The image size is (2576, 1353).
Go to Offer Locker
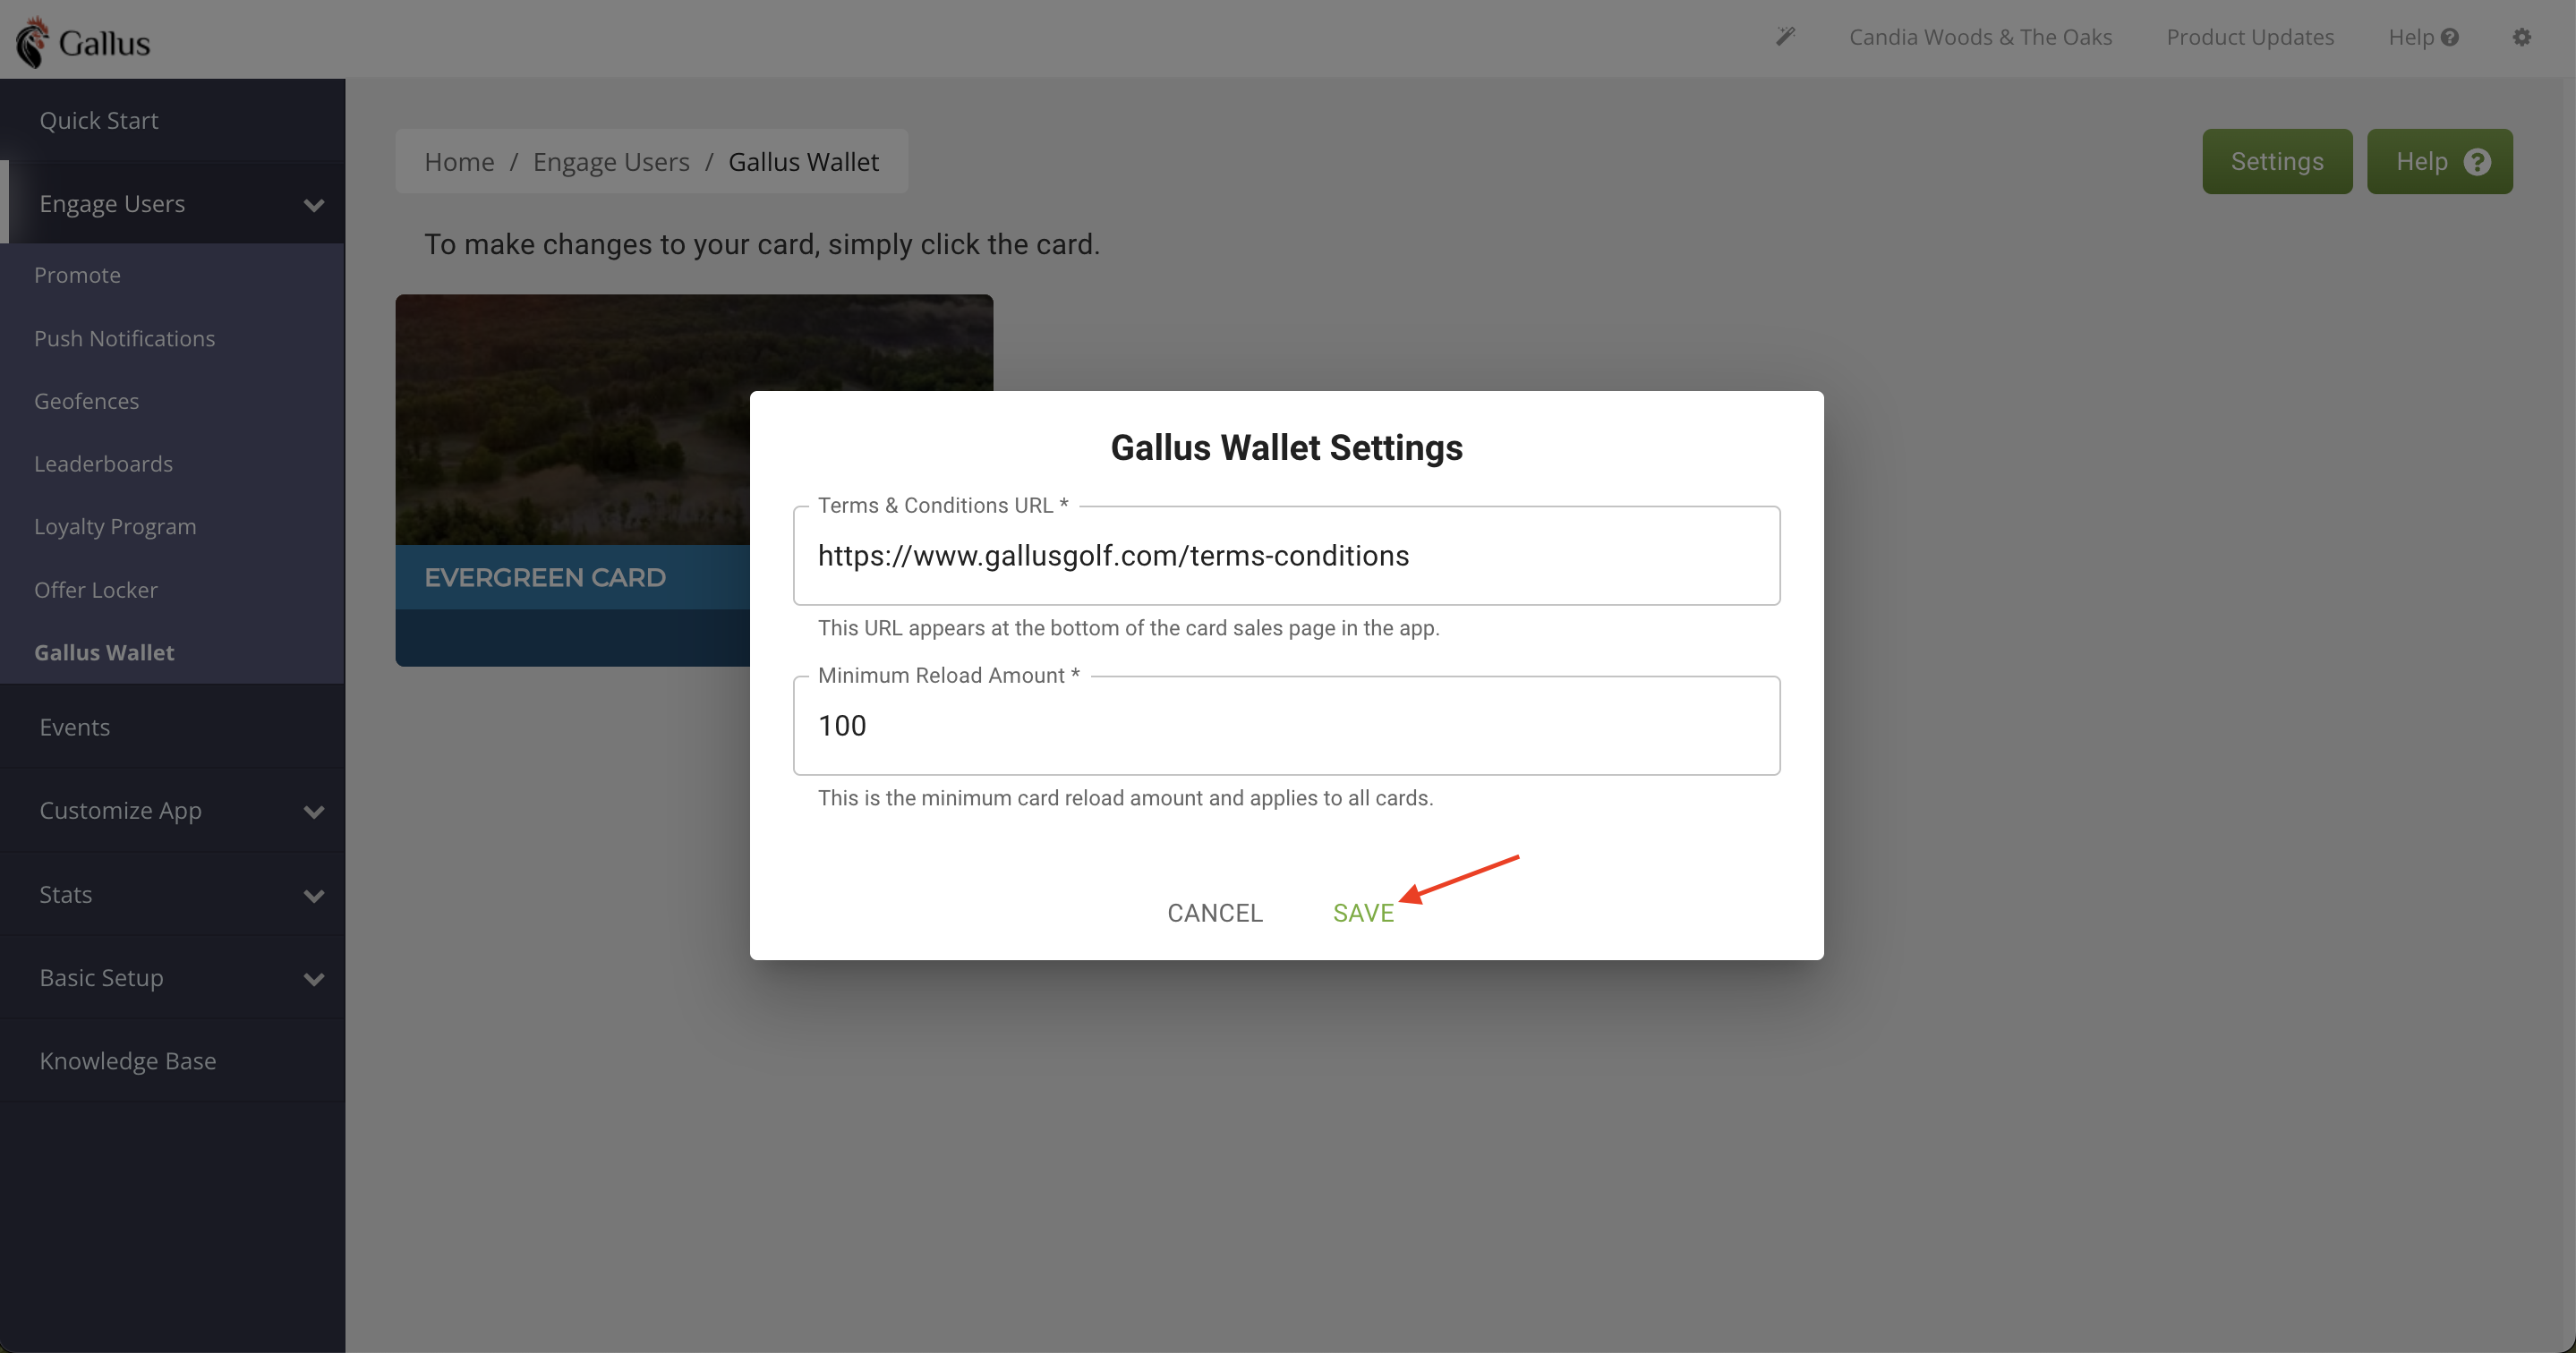click(x=96, y=589)
